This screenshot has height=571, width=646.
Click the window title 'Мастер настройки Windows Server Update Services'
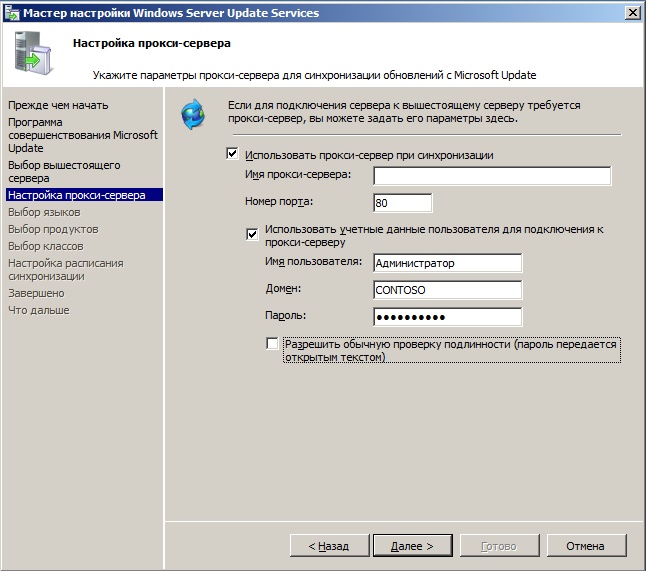(x=171, y=13)
